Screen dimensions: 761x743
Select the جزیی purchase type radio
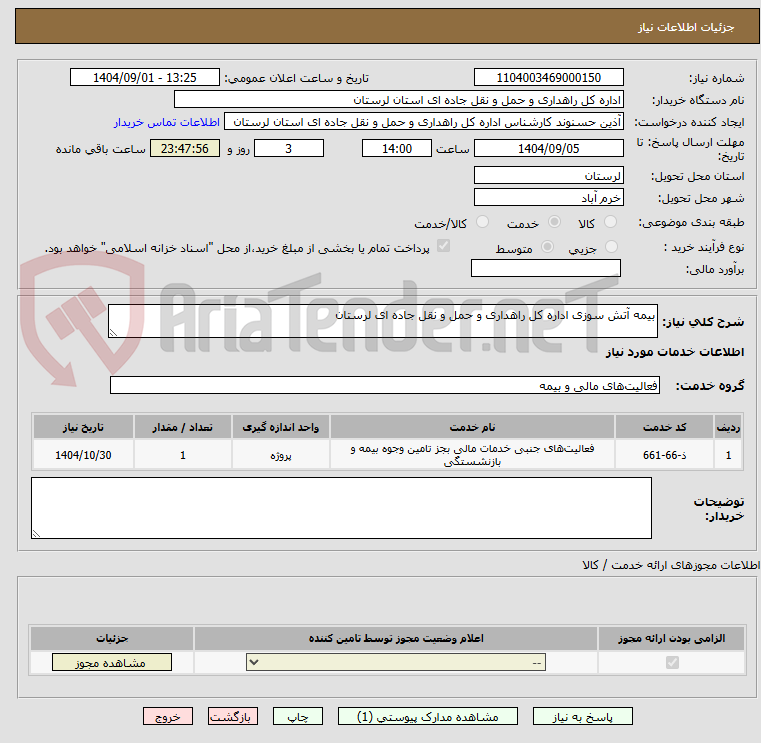pyautogui.click(x=612, y=247)
